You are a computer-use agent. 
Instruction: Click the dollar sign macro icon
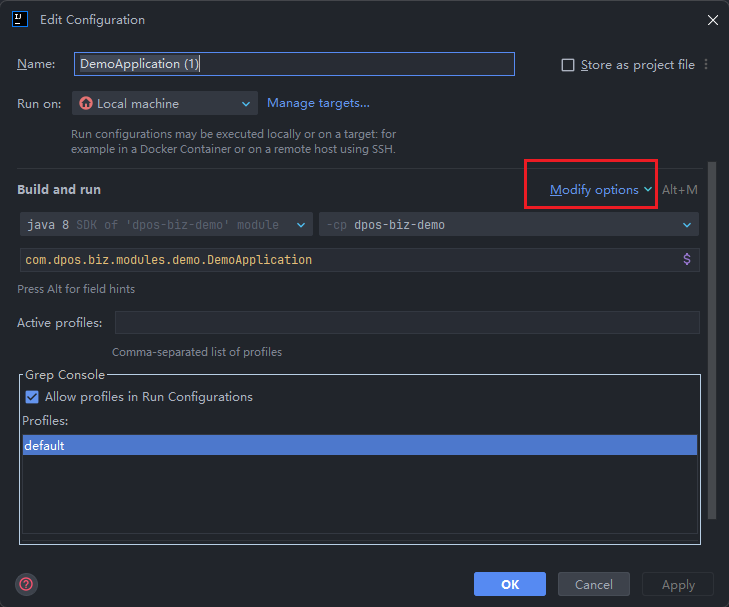coord(686,259)
